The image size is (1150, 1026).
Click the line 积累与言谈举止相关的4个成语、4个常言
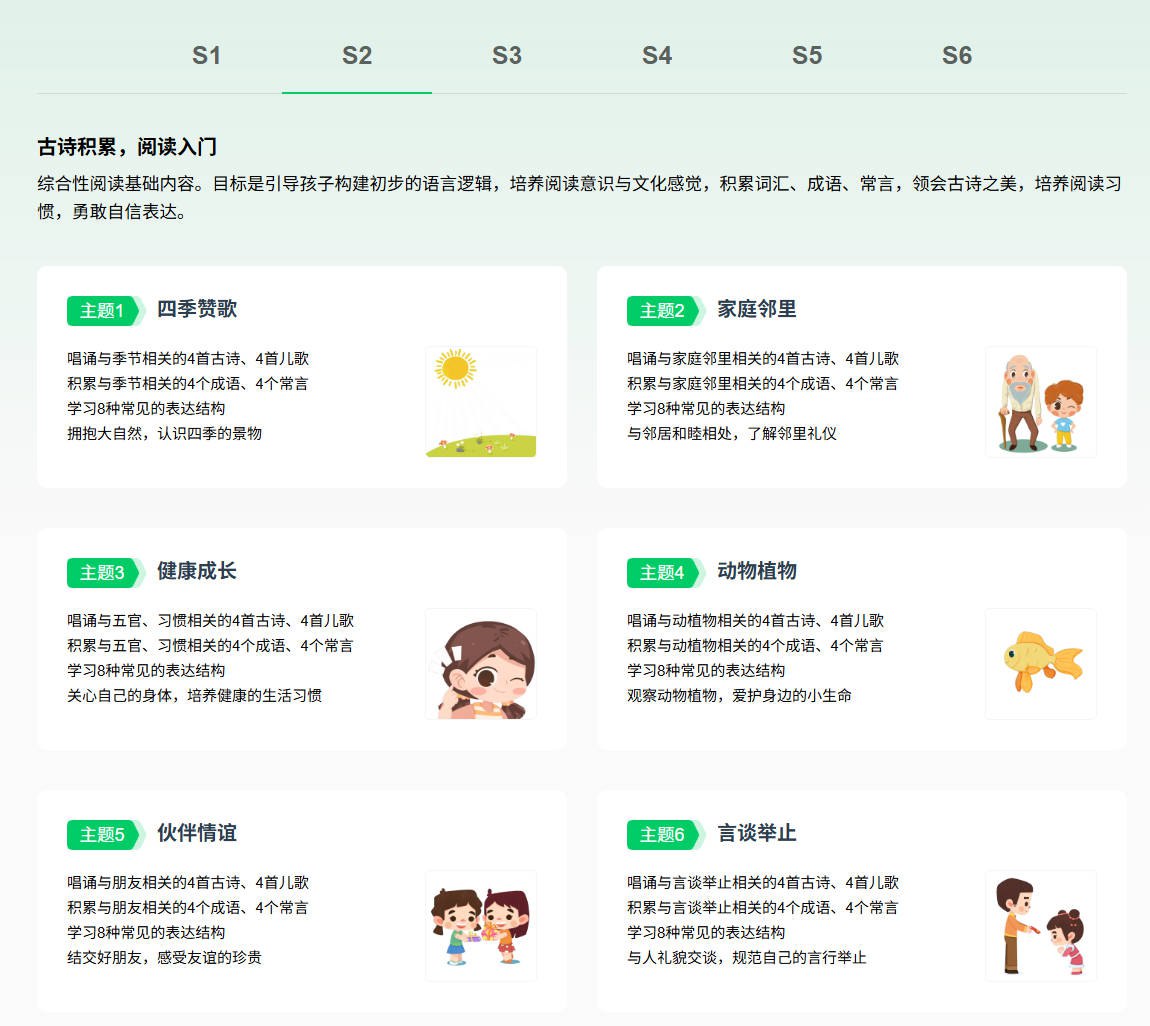[763, 907]
